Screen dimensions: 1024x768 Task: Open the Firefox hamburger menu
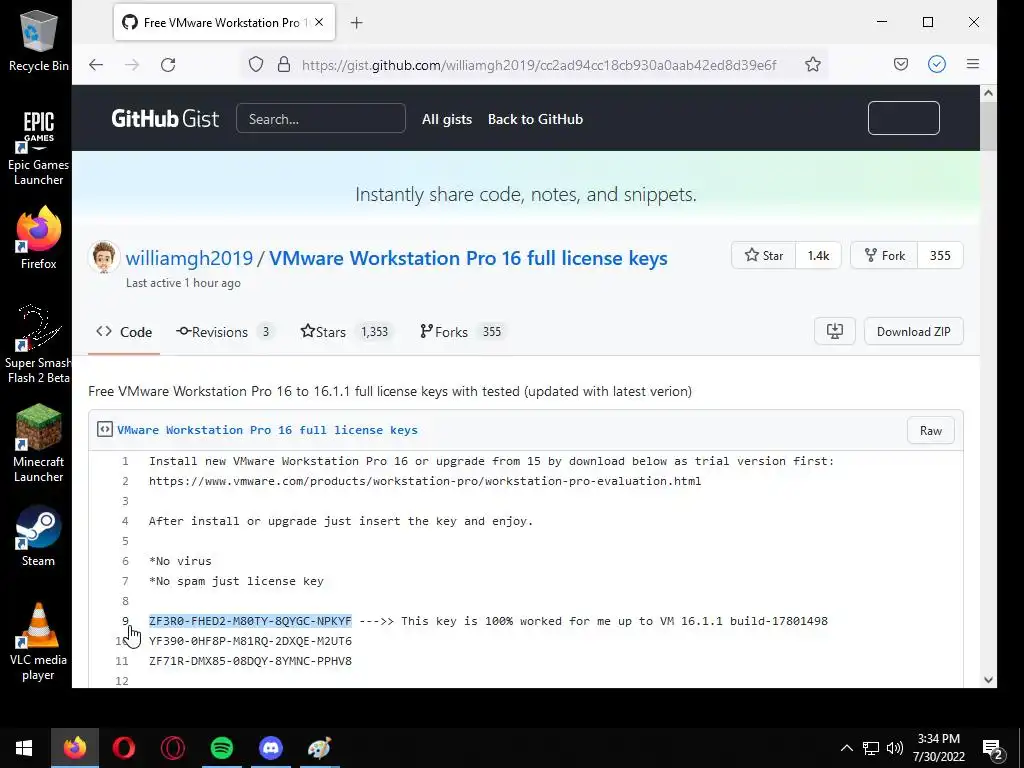coord(972,64)
